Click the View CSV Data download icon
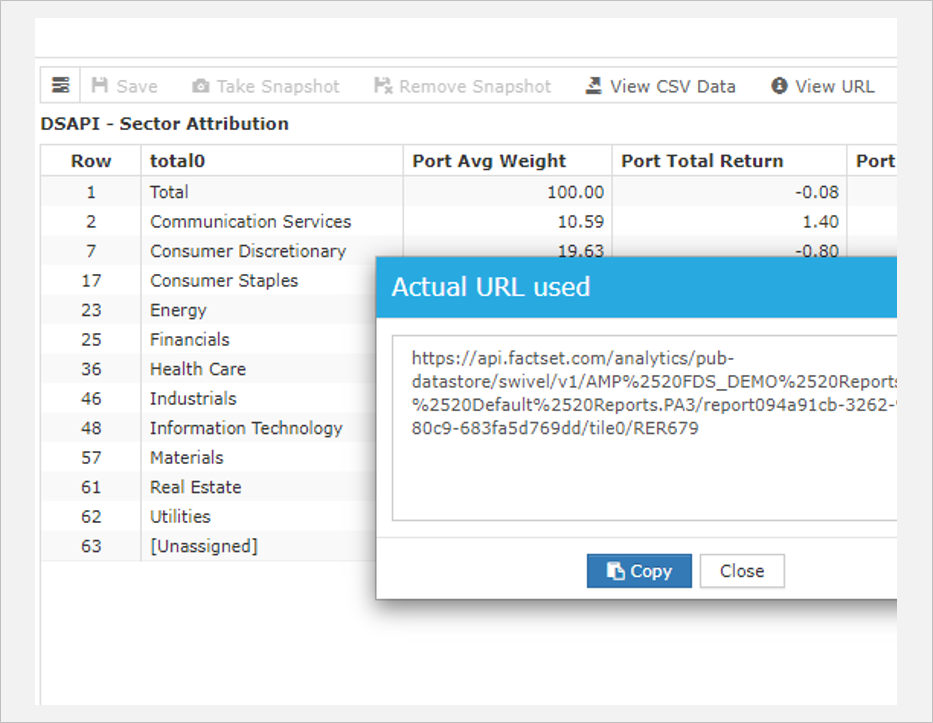Screen dimensions: 933x723 pos(592,86)
